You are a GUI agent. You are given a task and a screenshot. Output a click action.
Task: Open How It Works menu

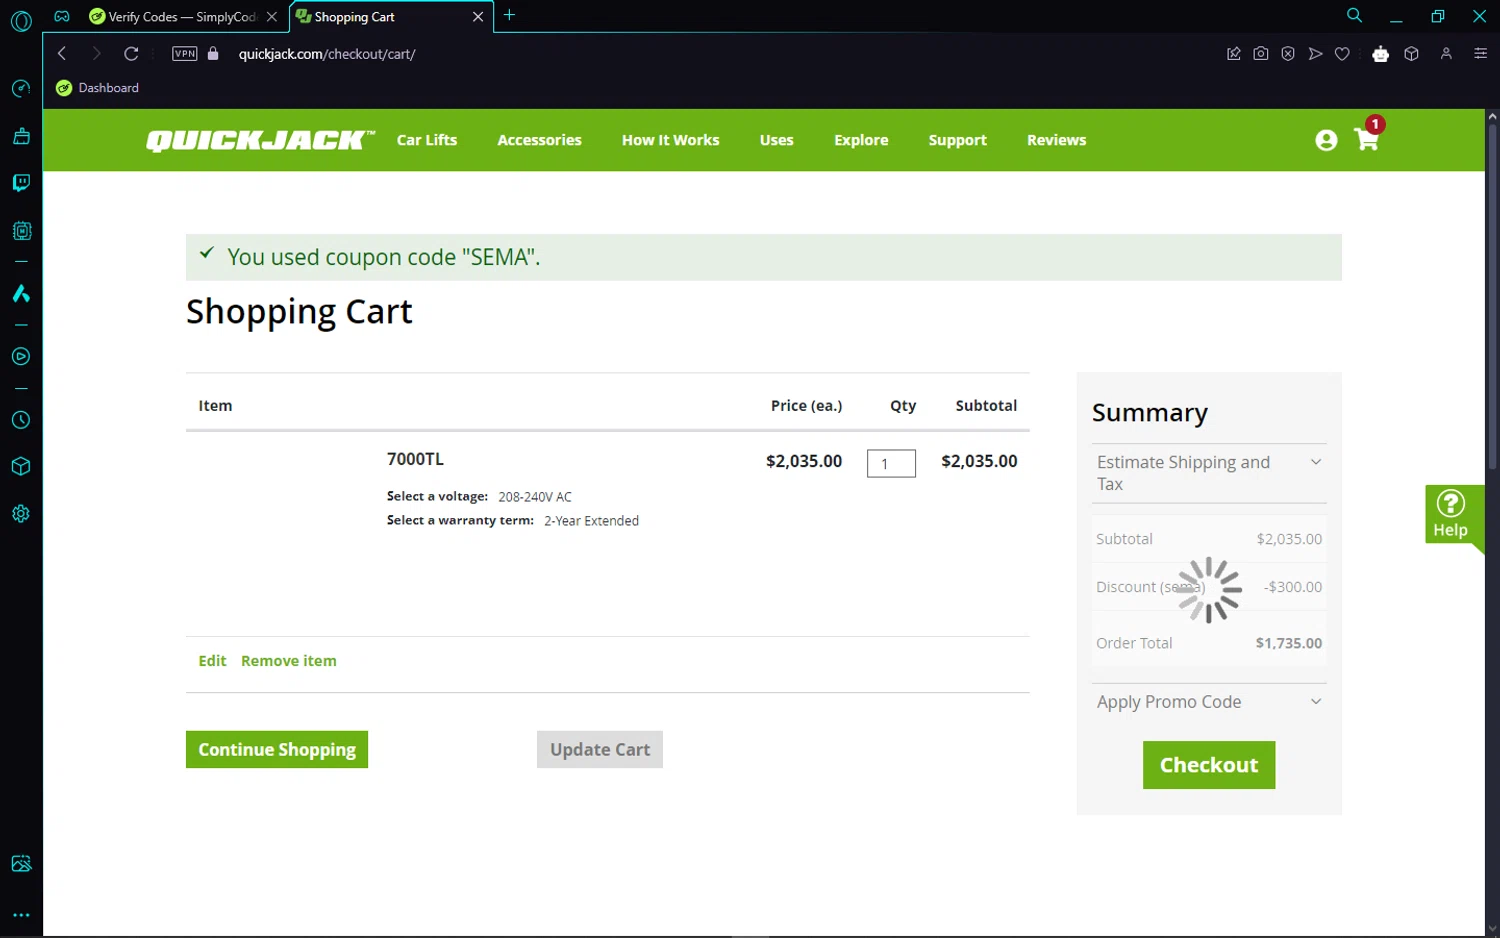(x=670, y=140)
